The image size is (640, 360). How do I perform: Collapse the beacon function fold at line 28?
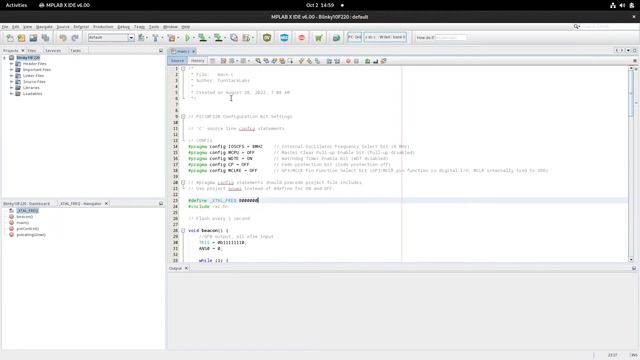pos(183,231)
